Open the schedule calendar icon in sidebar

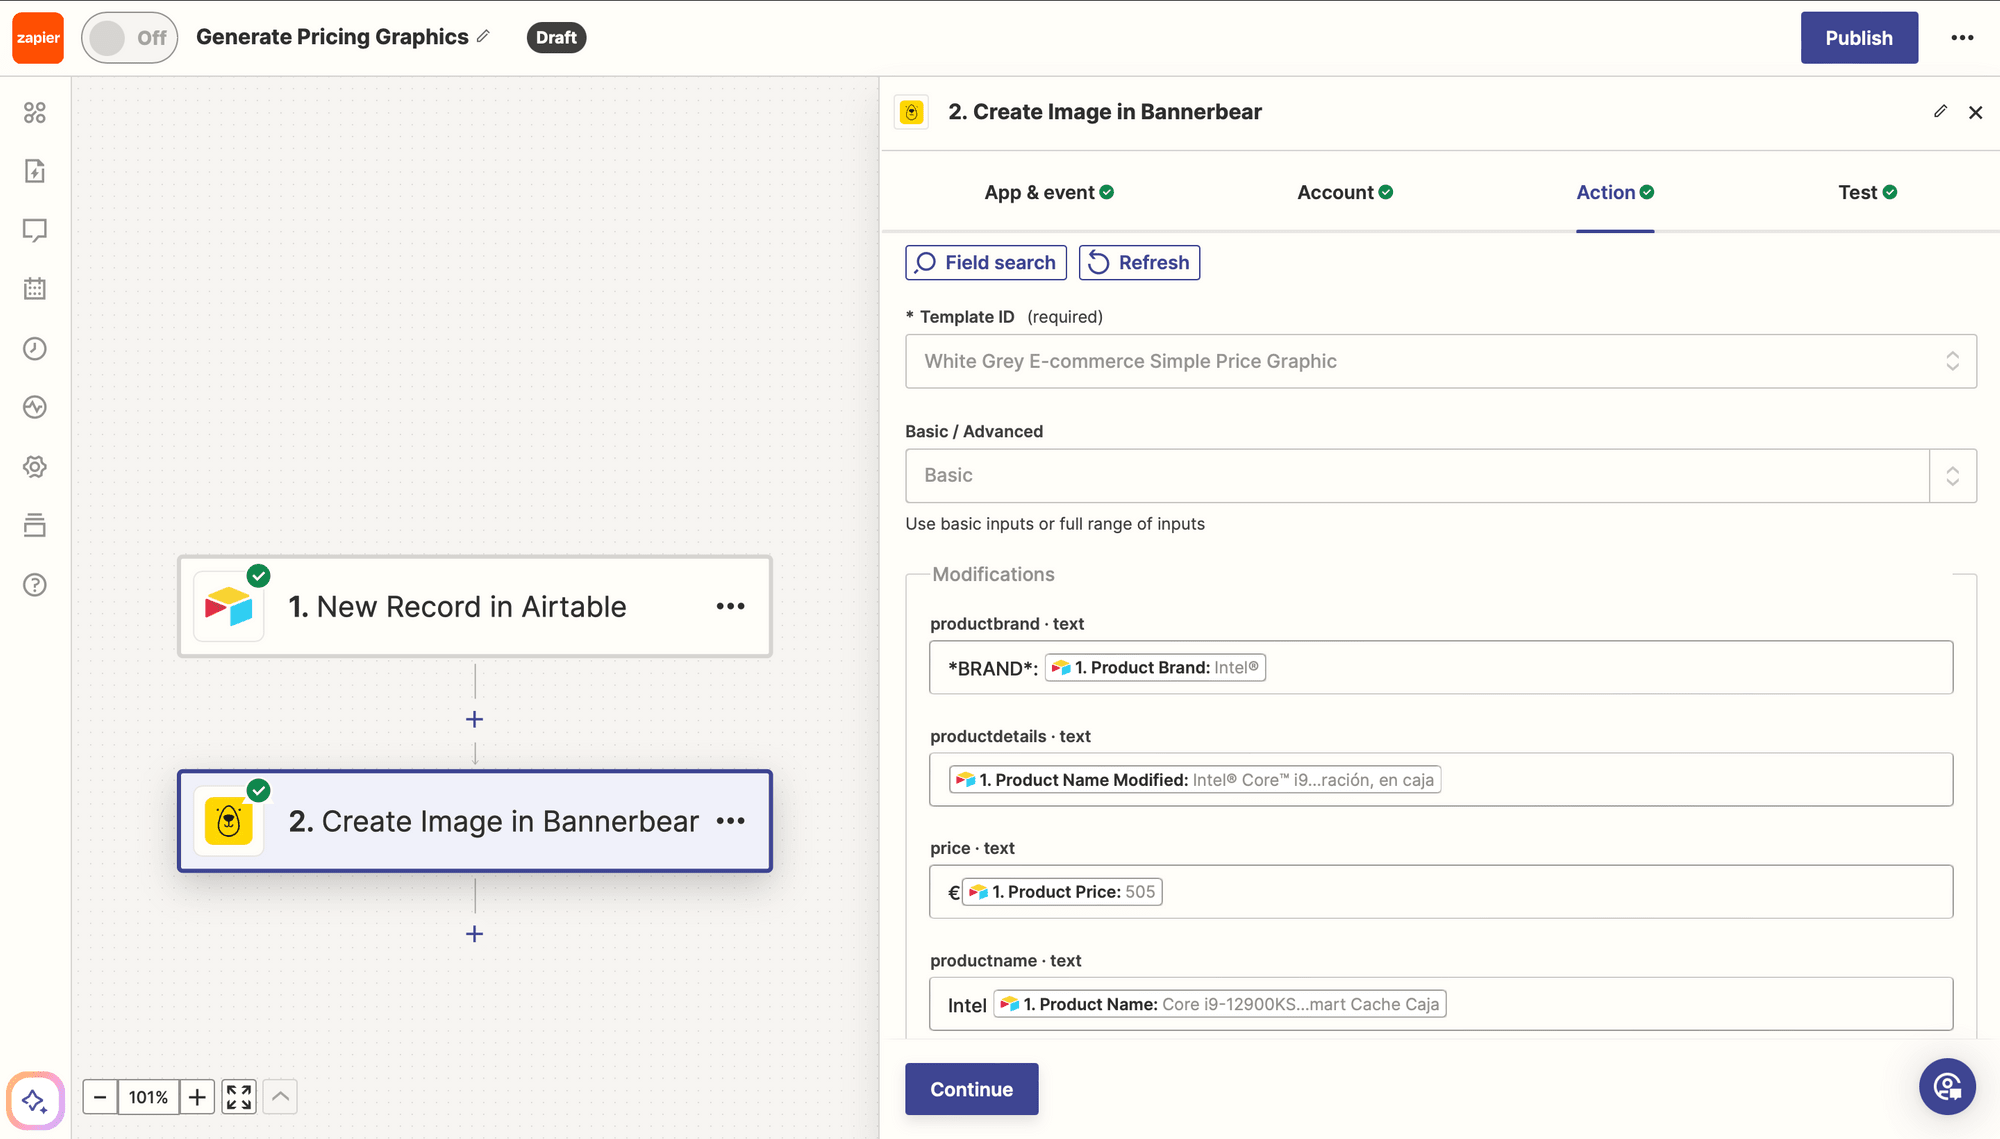pos(35,288)
